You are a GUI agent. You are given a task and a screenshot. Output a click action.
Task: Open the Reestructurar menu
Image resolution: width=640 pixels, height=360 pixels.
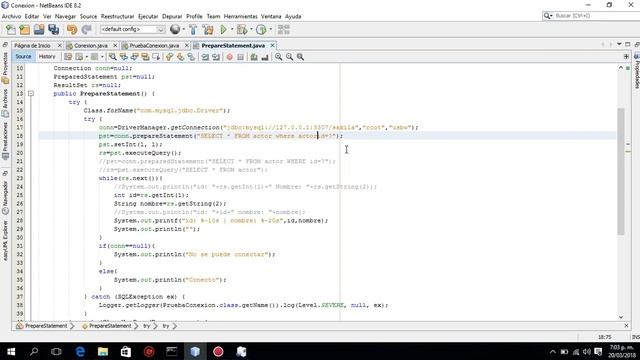pyautogui.click(x=118, y=16)
